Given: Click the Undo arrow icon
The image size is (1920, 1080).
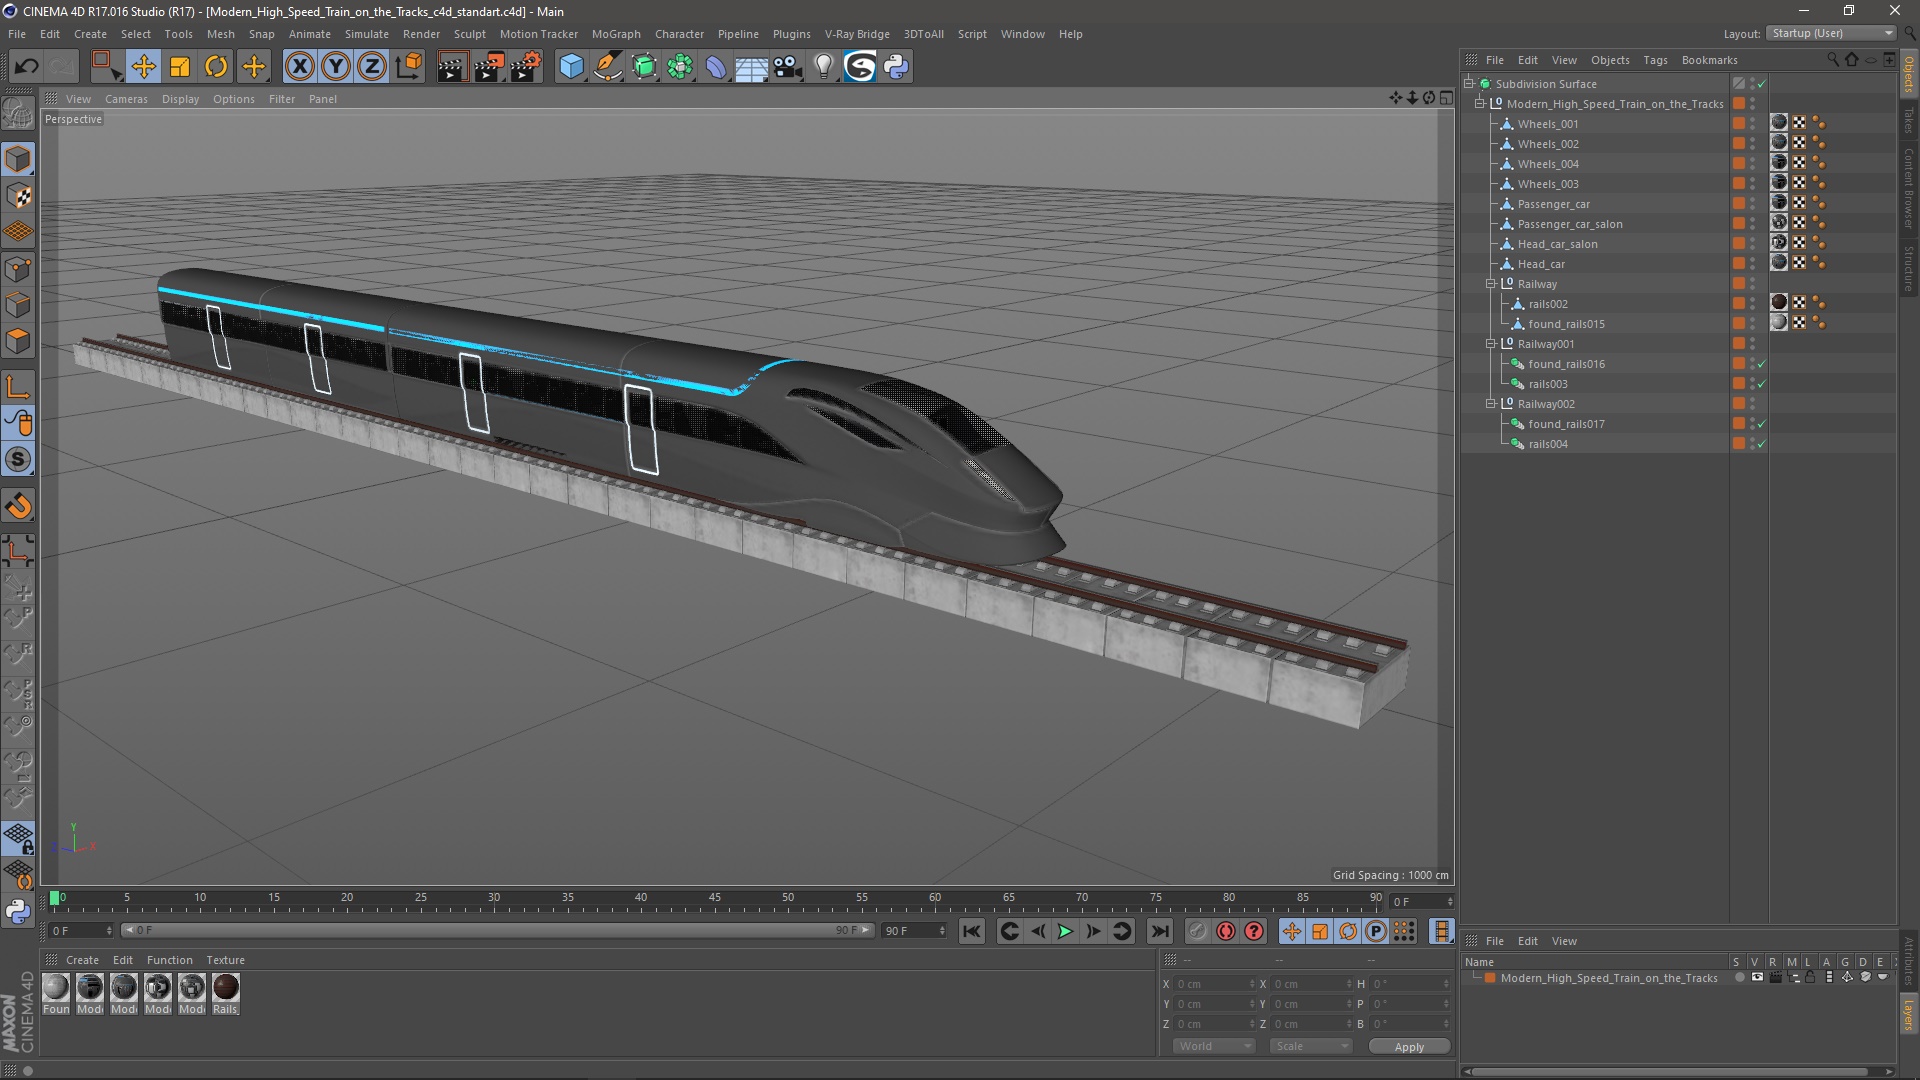Looking at the screenshot, I should pyautogui.click(x=27, y=67).
